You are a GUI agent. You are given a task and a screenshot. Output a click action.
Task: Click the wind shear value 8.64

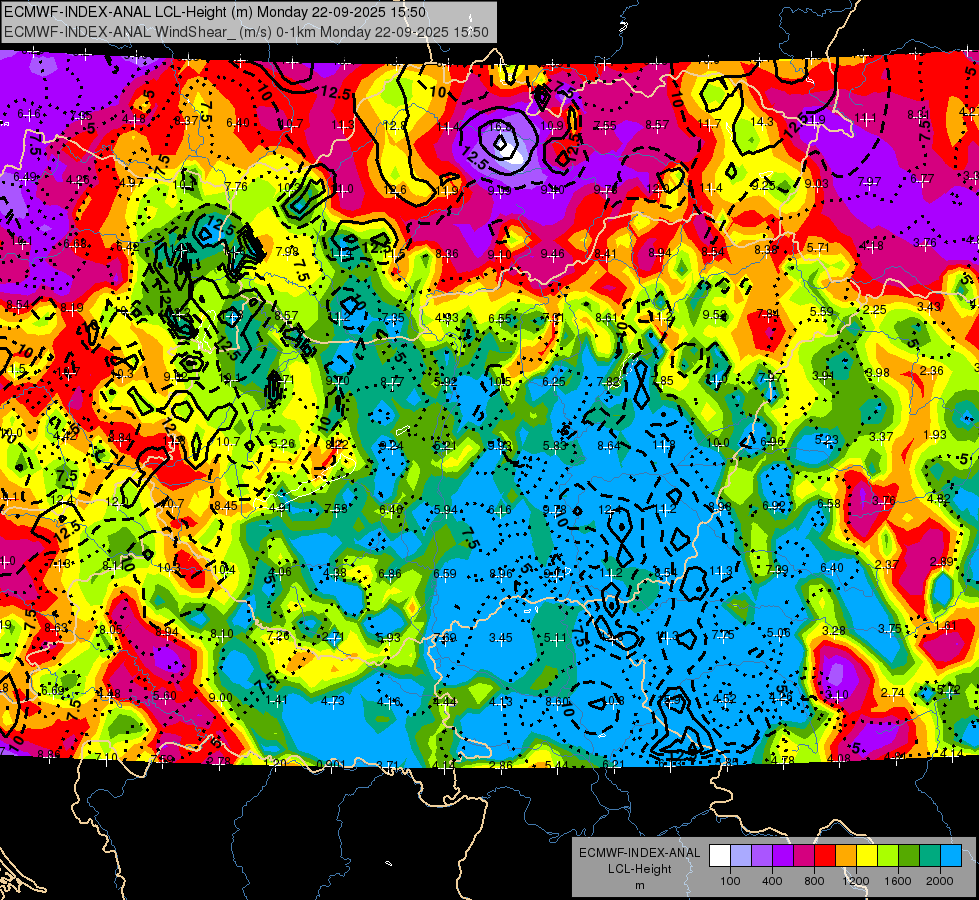[609, 446]
